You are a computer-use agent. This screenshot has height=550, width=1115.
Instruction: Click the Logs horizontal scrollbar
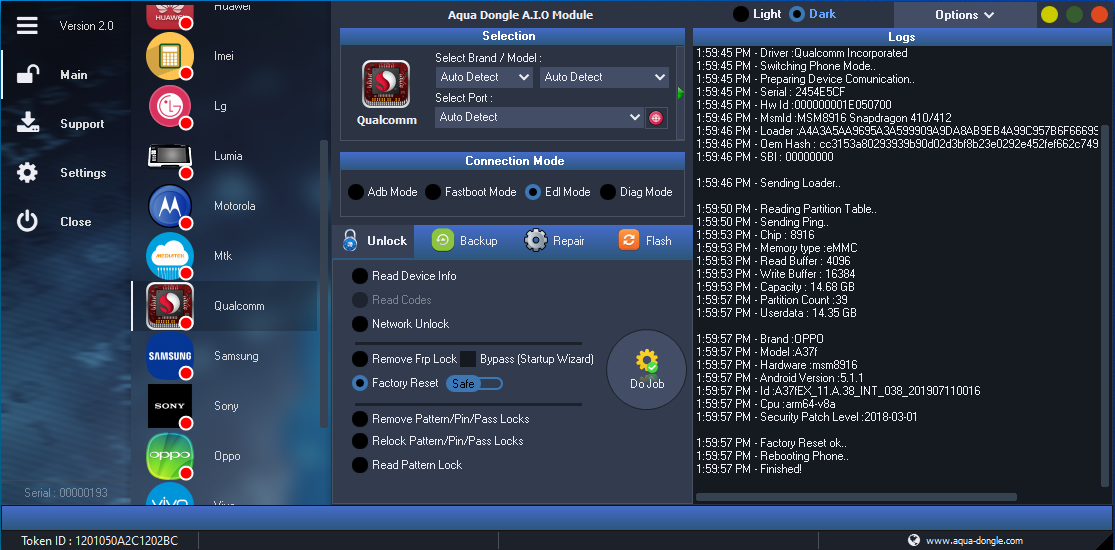(856, 497)
